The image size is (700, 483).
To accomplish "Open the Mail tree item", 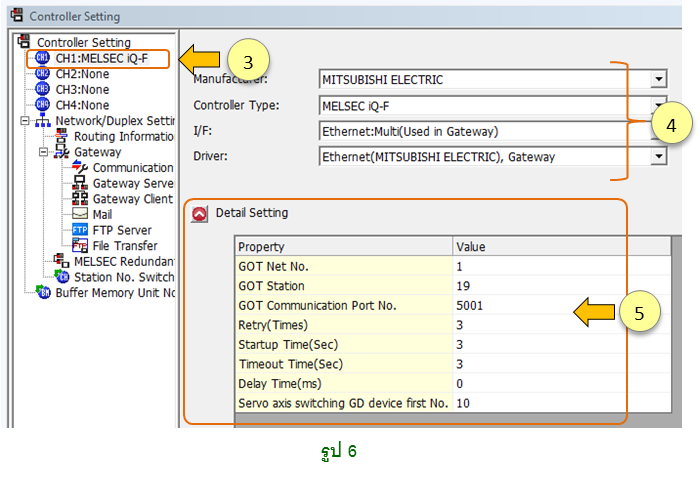I will [102, 215].
